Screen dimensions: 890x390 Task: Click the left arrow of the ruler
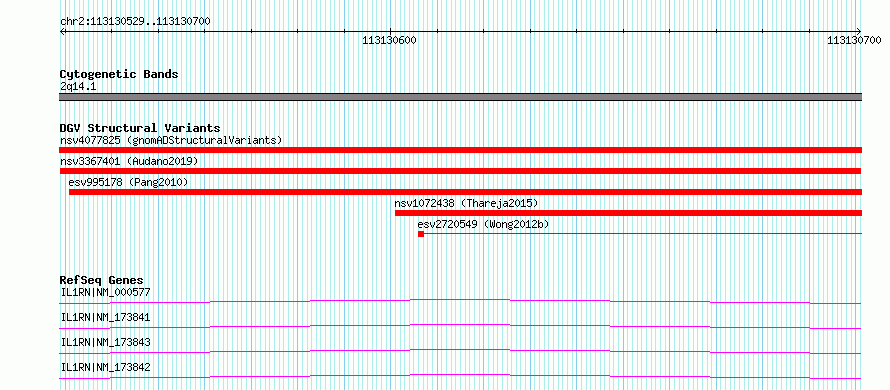pyautogui.click(x=63, y=31)
